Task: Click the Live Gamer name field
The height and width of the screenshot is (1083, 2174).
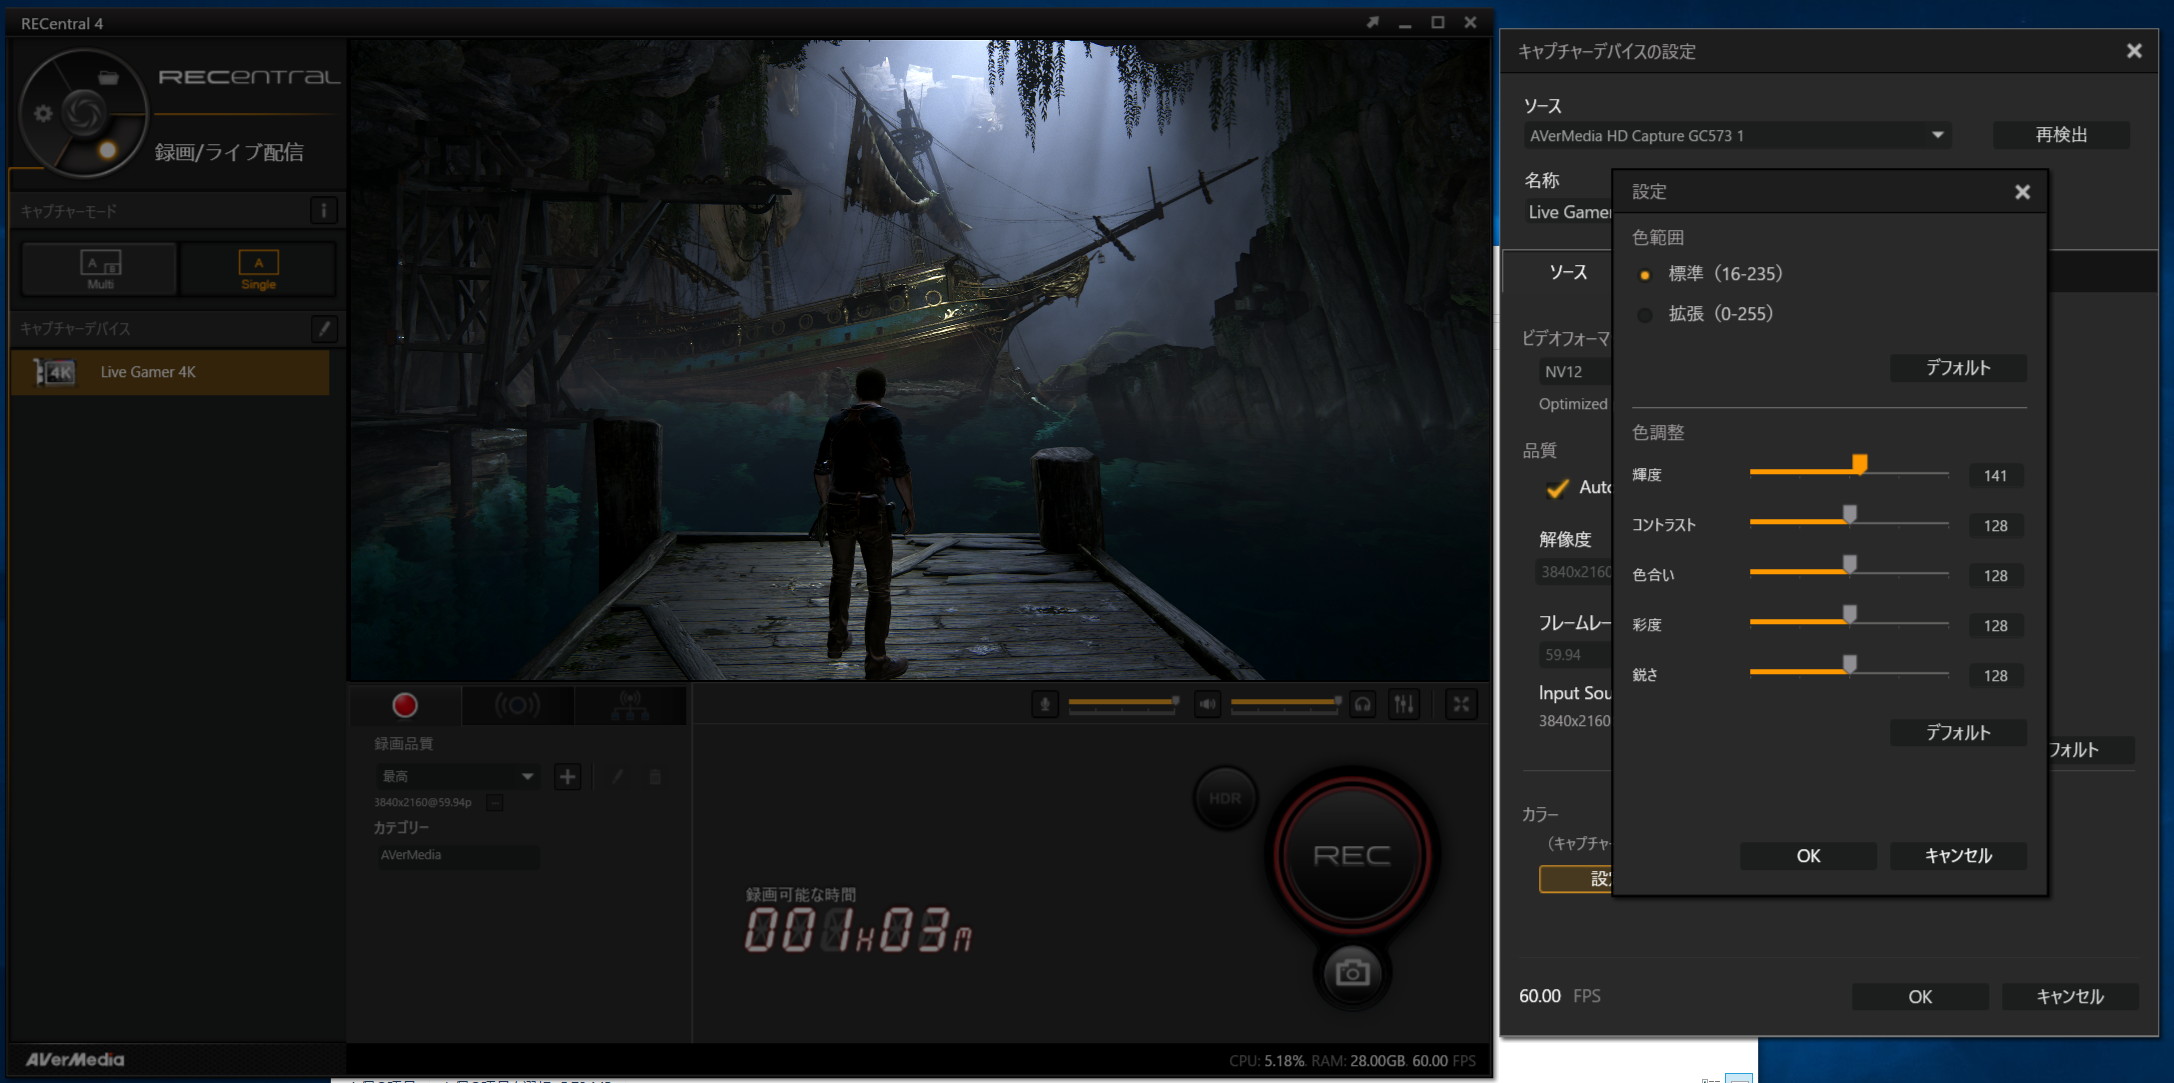Action: pyautogui.click(x=1569, y=212)
